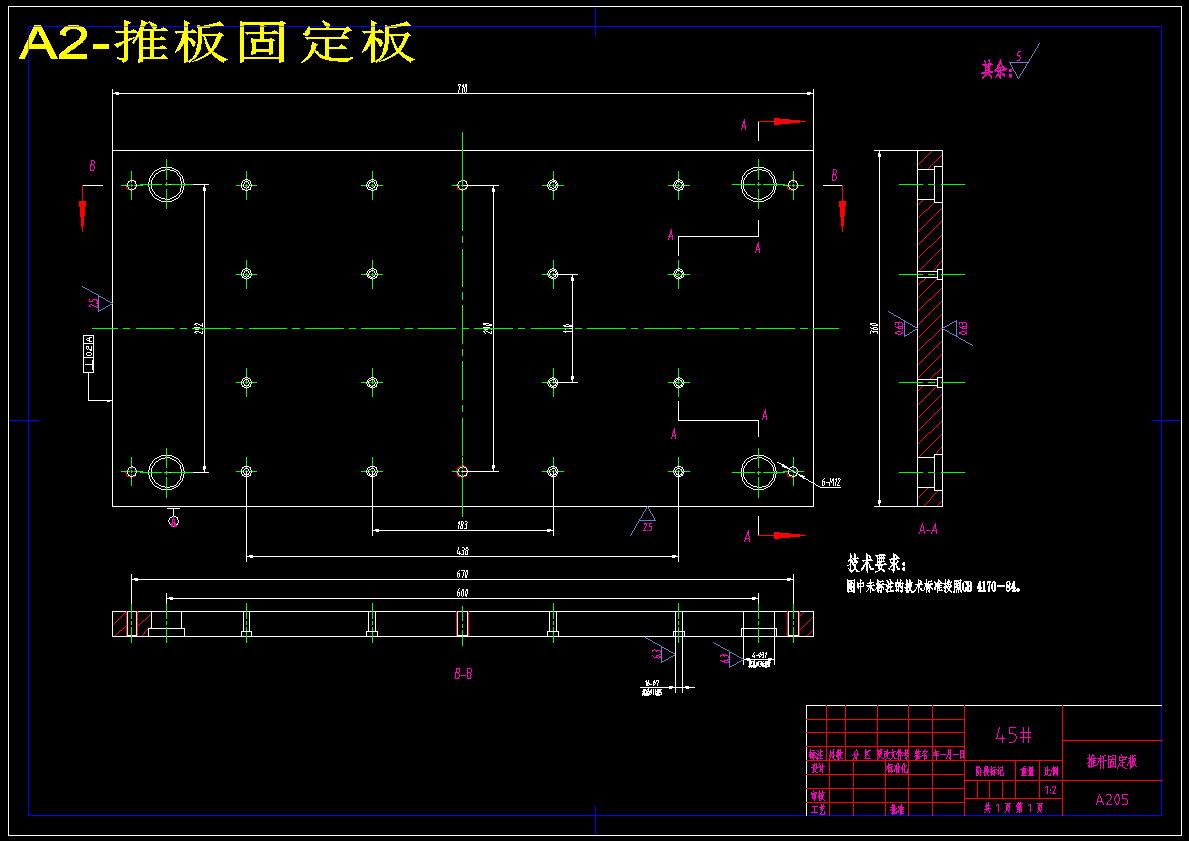Image resolution: width=1189 pixels, height=841 pixels.
Task: Click the '重量' header cell
Action: coord(1027,771)
